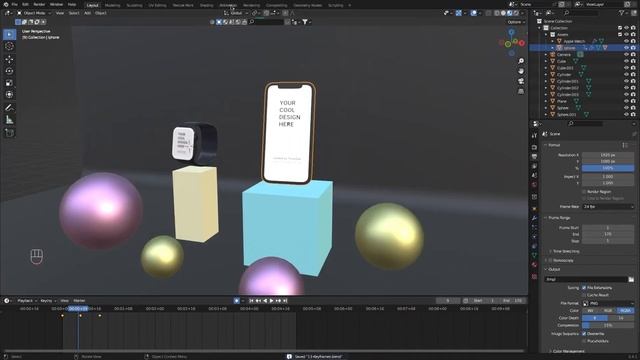
Task: Open the Object Data properties tab icon
Action: [534, 256]
